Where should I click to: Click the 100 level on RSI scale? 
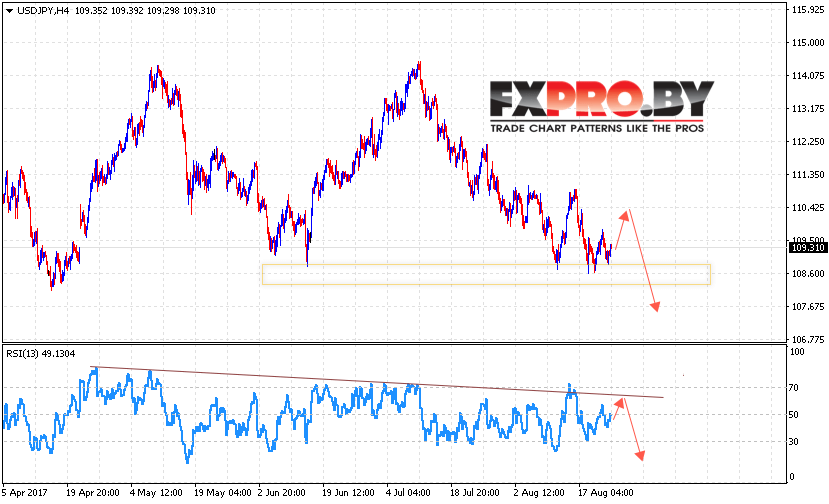pos(797,352)
